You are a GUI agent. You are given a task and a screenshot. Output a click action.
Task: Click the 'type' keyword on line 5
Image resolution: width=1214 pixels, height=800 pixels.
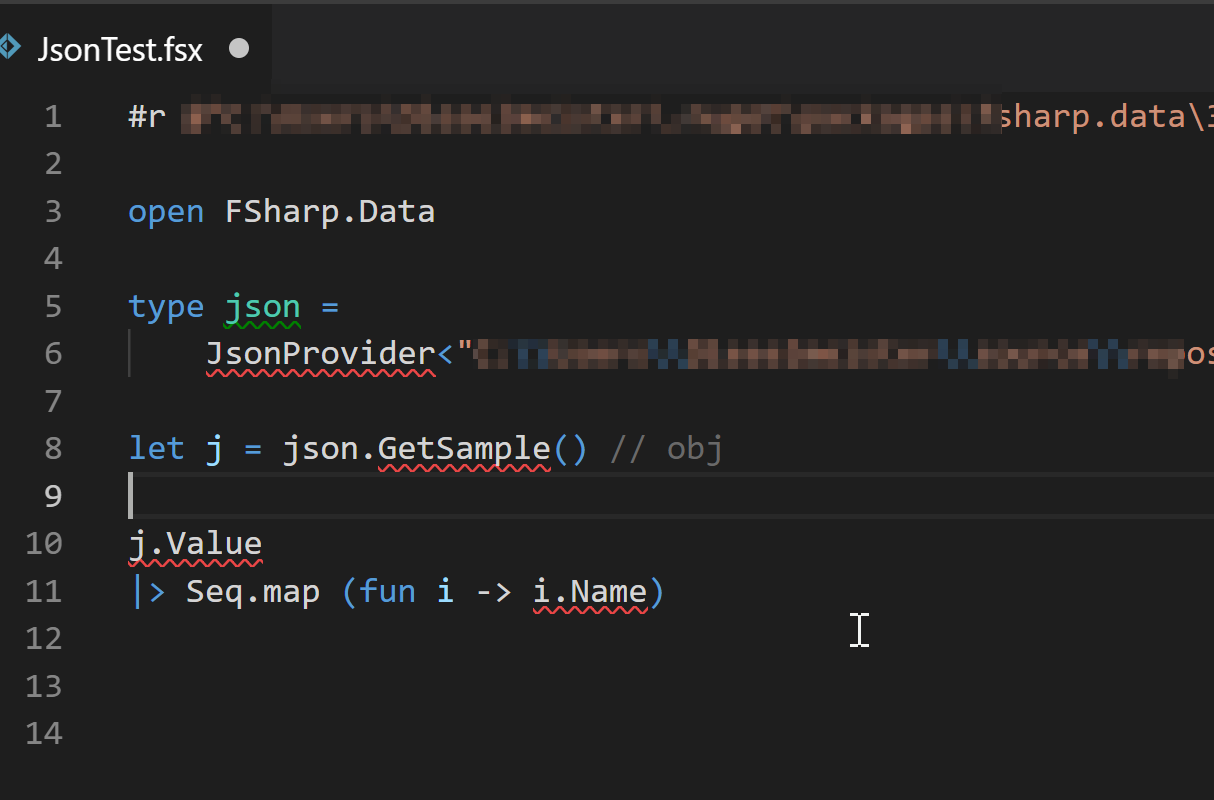pyautogui.click(x=166, y=307)
